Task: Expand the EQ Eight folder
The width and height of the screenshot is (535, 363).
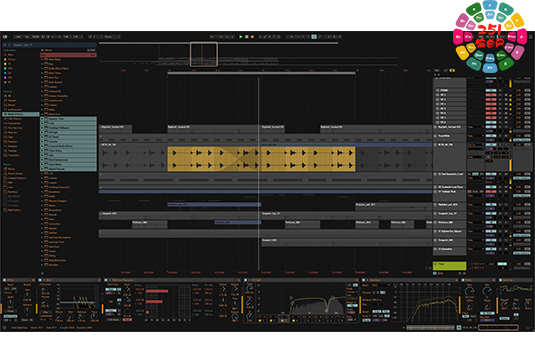Action: 42,132
